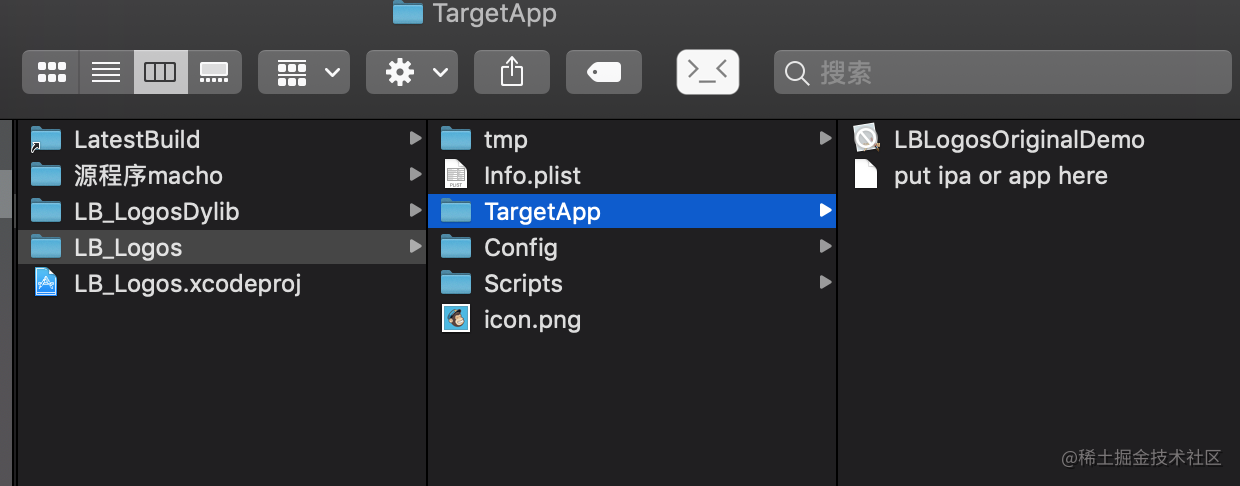Image resolution: width=1240 pixels, height=486 pixels.
Task: Switch to list view mode
Action: (x=106, y=72)
